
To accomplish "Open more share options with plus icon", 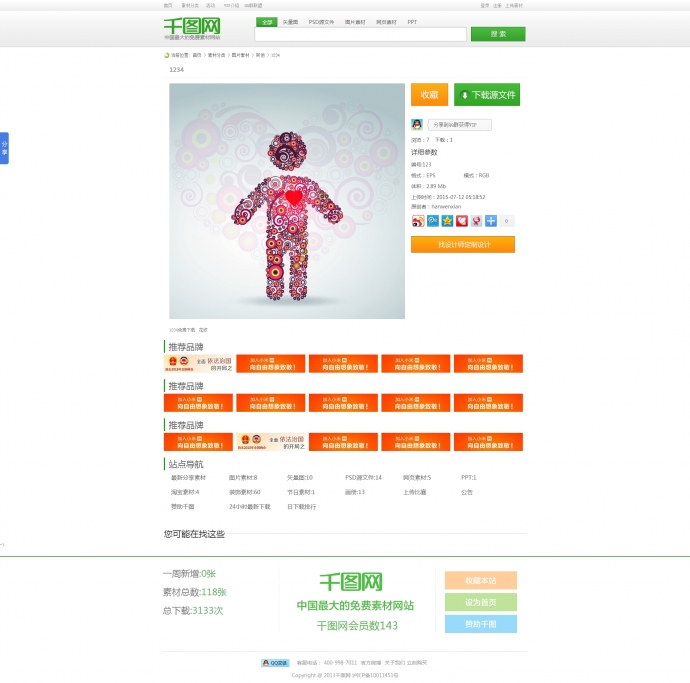I will [491, 221].
